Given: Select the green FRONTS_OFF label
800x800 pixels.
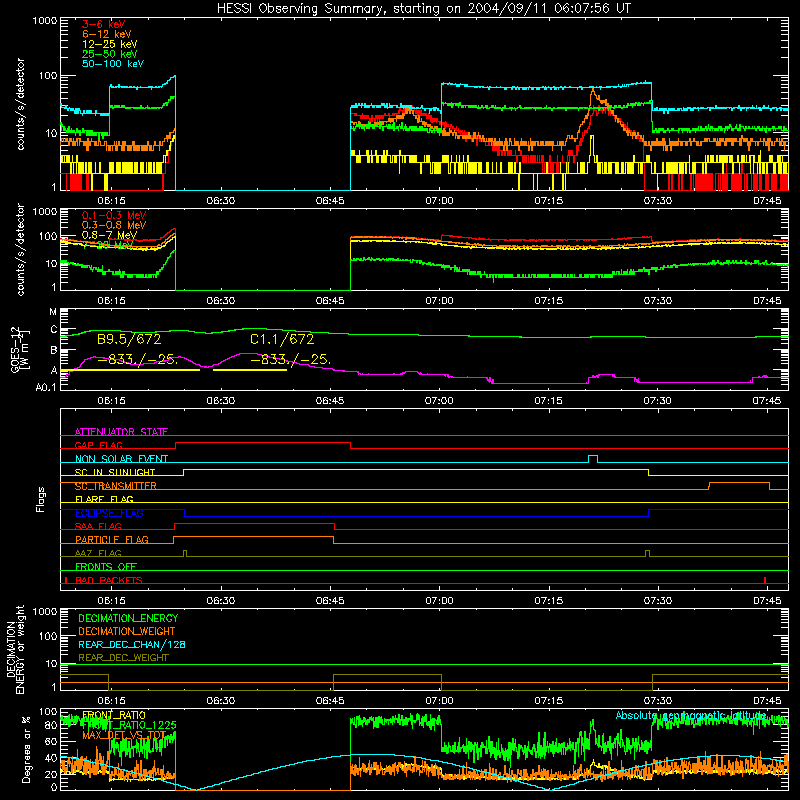Looking at the screenshot, I should [106, 566].
